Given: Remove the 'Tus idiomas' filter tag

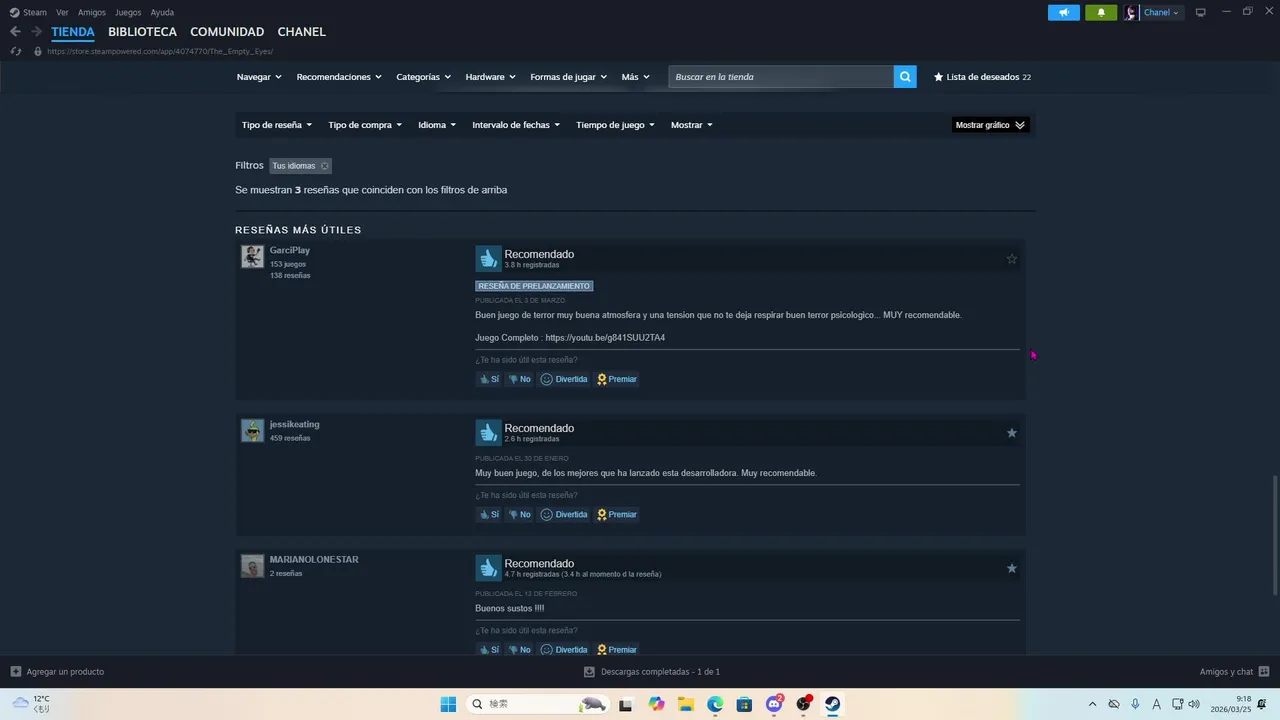Looking at the screenshot, I should click(324, 166).
